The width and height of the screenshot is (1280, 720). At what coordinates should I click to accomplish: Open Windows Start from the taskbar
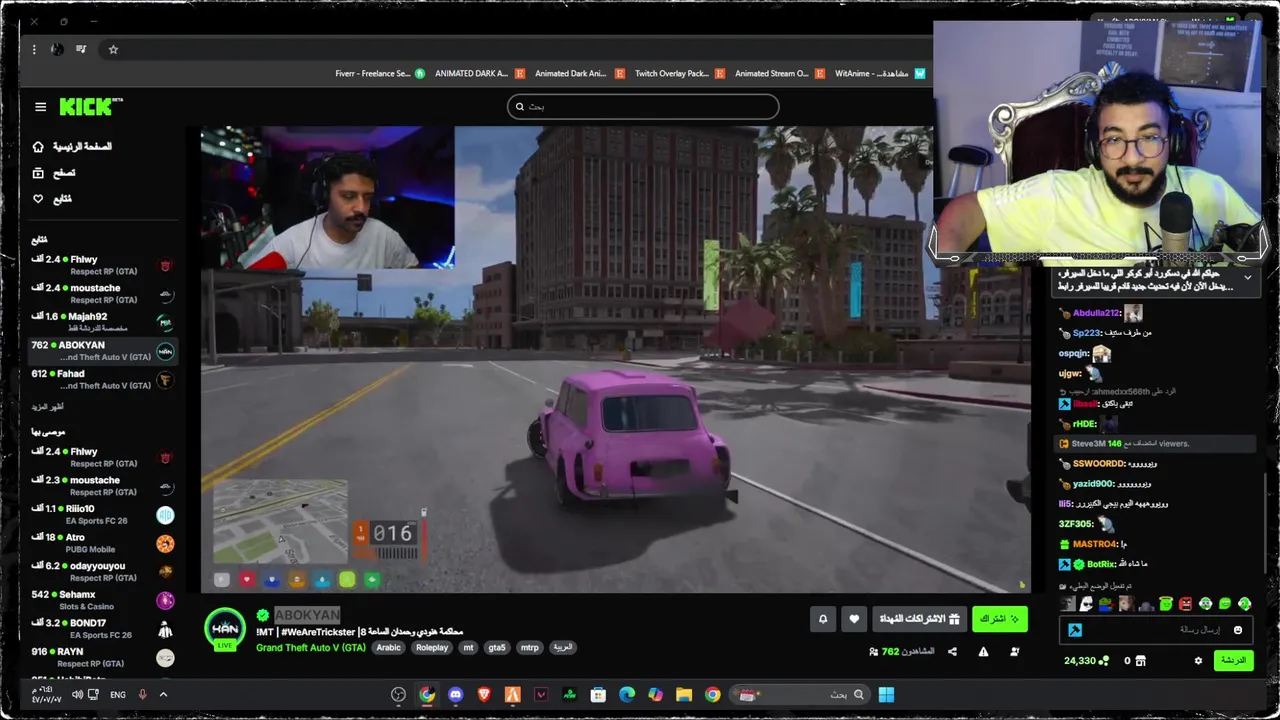[886, 694]
